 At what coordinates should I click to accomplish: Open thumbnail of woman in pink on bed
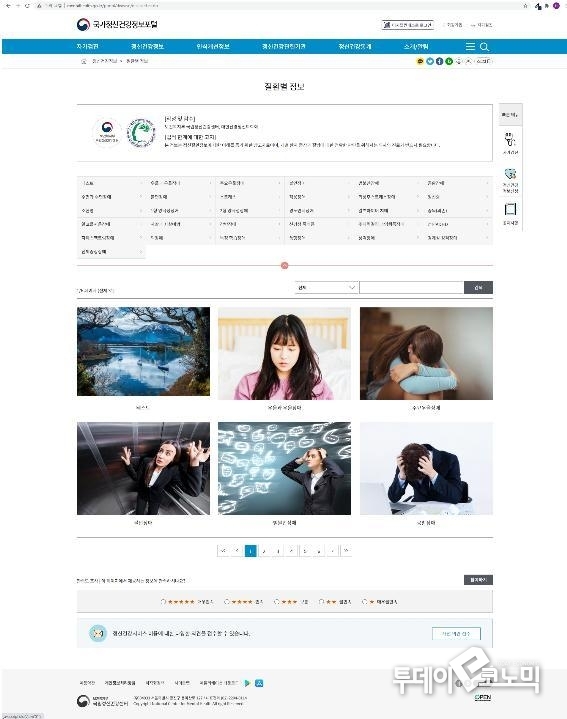(x=284, y=353)
